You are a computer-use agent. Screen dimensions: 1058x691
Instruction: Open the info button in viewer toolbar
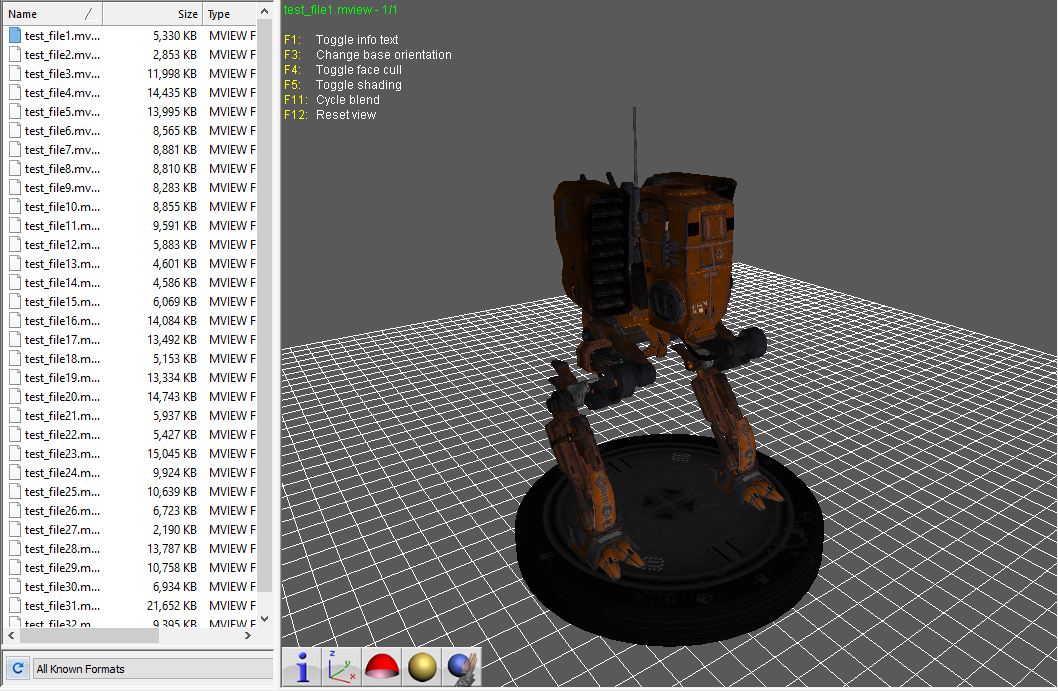pyautogui.click(x=302, y=667)
